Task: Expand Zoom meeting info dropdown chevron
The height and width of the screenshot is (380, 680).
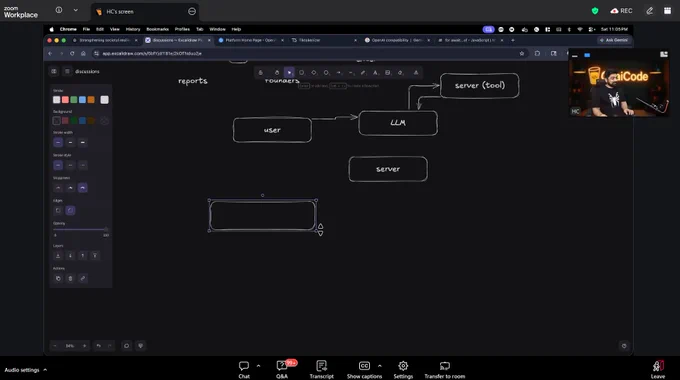Action: coord(75,10)
